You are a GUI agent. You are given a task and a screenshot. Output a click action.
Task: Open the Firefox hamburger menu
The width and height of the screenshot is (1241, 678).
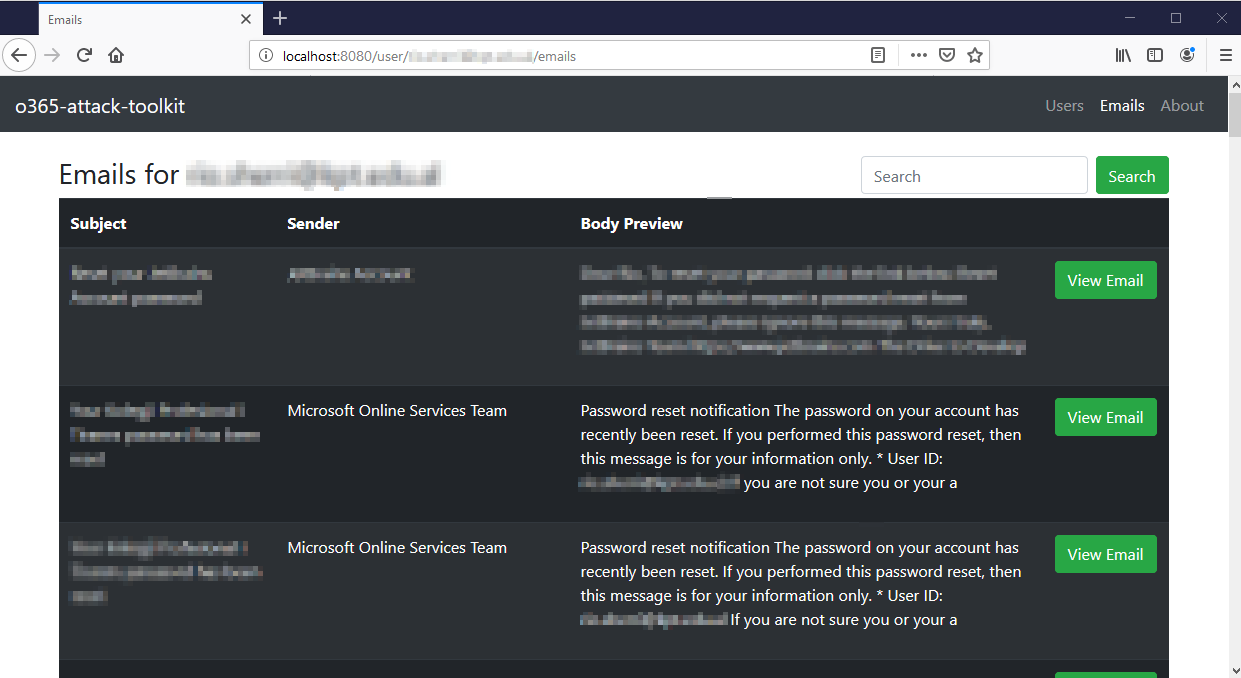(x=1225, y=56)
